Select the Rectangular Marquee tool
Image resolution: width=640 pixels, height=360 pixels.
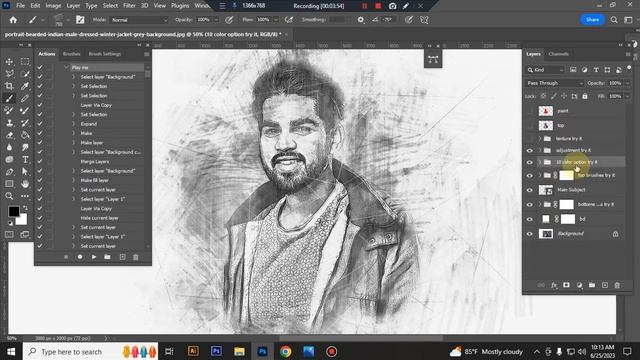25,62
